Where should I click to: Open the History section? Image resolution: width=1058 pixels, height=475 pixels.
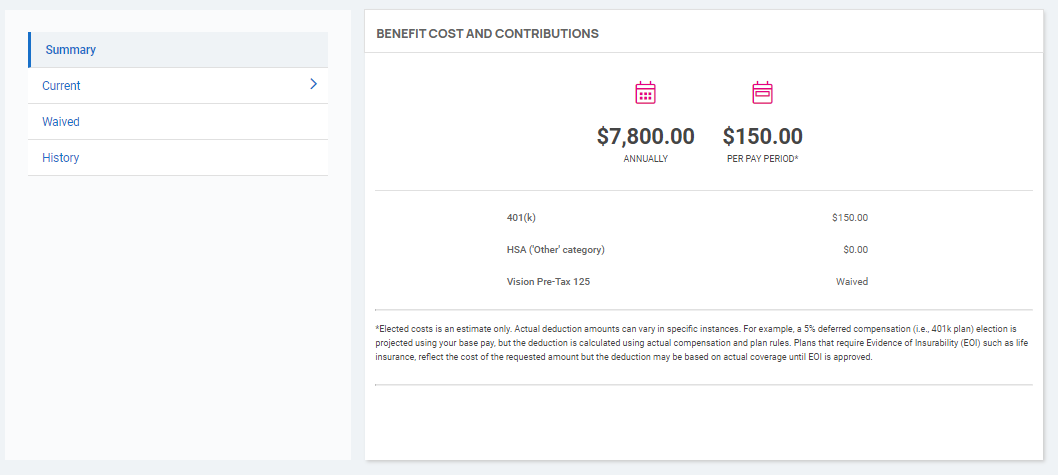point(178,158)
